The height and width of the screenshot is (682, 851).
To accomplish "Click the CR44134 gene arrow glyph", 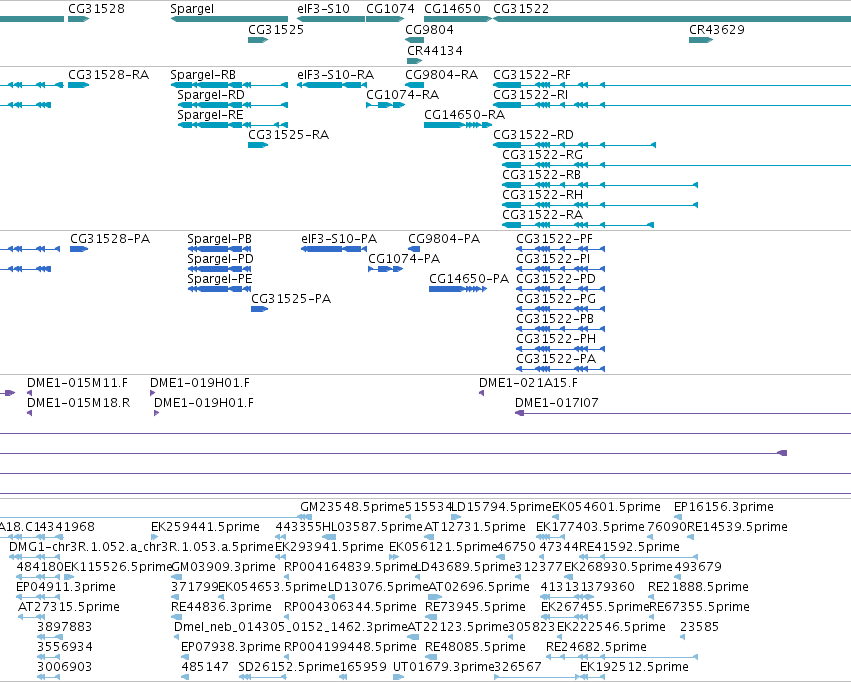I will click(414, 61).
